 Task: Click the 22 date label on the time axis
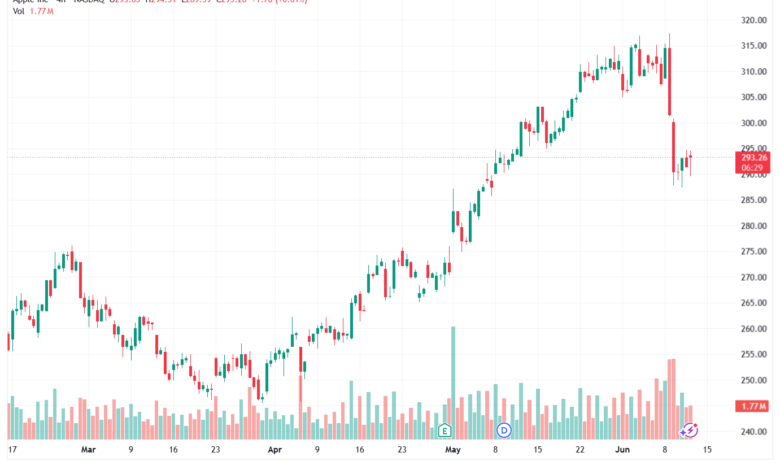tap(580, 450)
